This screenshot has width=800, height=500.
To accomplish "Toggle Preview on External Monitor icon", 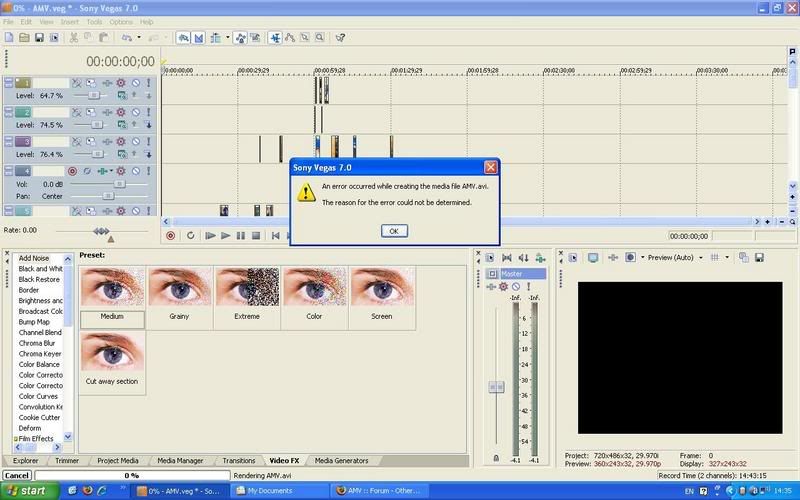I will tap(593, 258).
